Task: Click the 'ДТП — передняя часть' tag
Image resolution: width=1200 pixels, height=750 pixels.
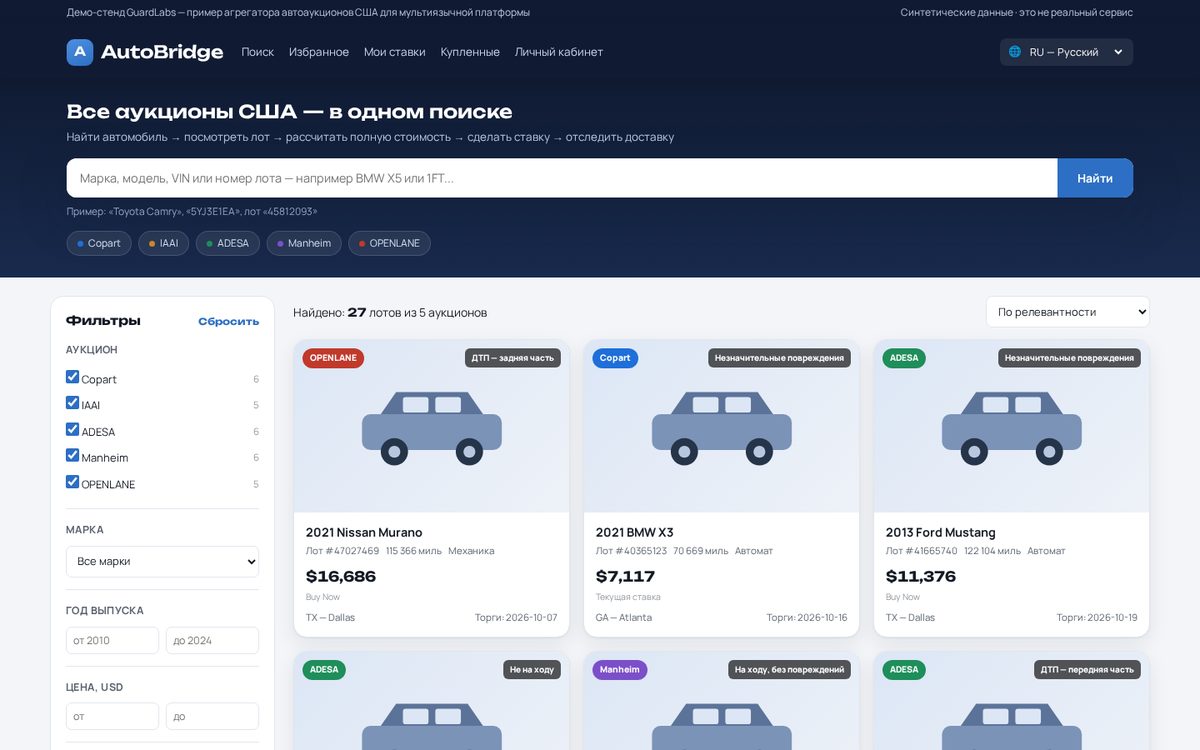Action: 1088,670
